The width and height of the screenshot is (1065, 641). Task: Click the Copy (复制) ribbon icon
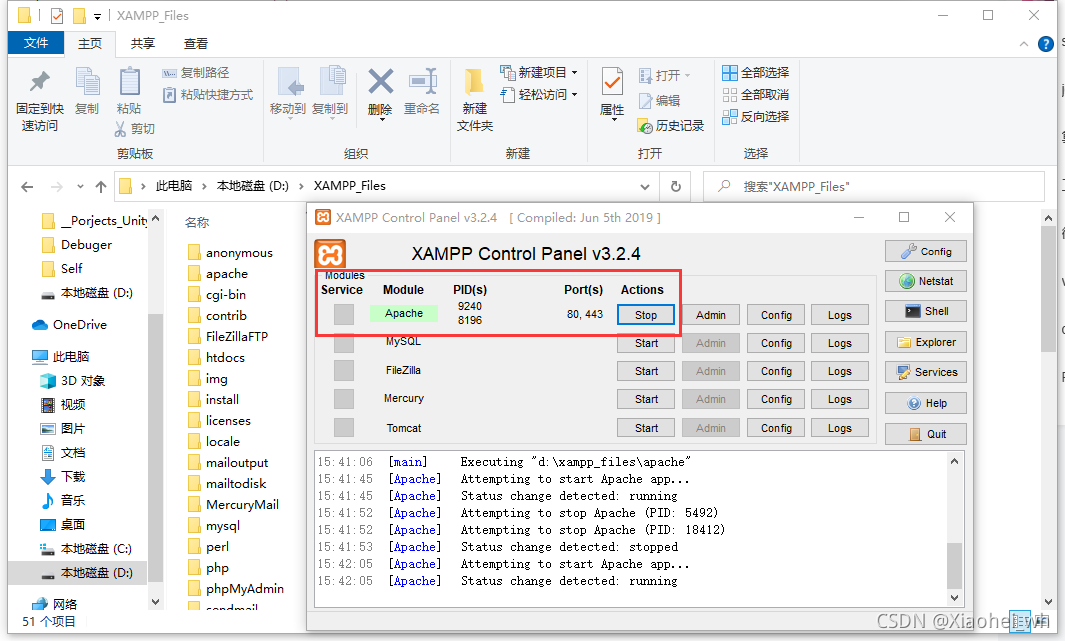87,82
